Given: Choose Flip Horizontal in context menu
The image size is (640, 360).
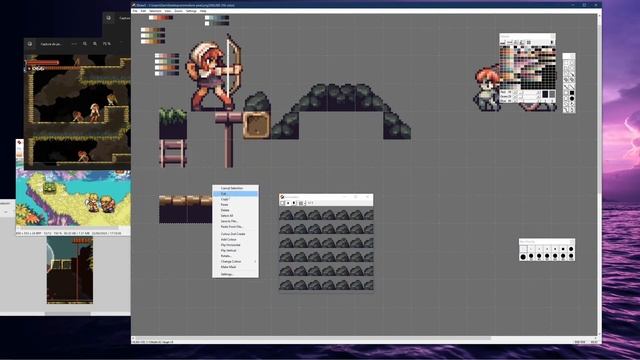Looking at the screenshot, I should tap(235, 245).
